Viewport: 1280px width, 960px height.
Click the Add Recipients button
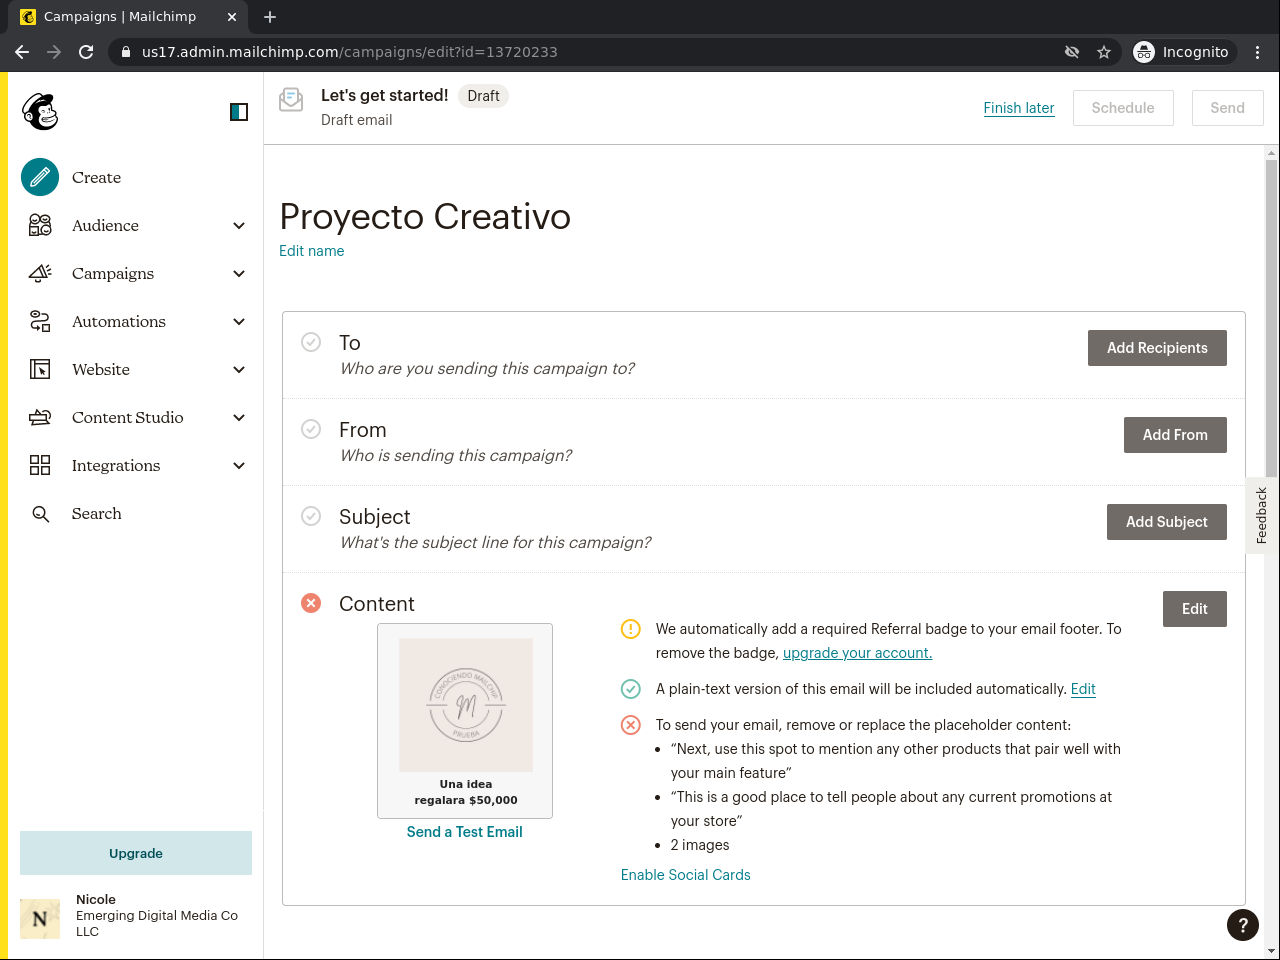click(1157, 348)
